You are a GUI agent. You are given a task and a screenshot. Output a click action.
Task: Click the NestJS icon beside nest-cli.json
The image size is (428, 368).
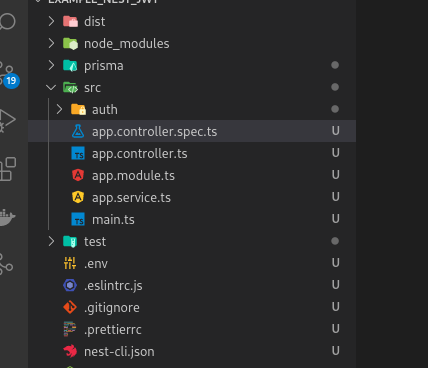coord(70,351)
